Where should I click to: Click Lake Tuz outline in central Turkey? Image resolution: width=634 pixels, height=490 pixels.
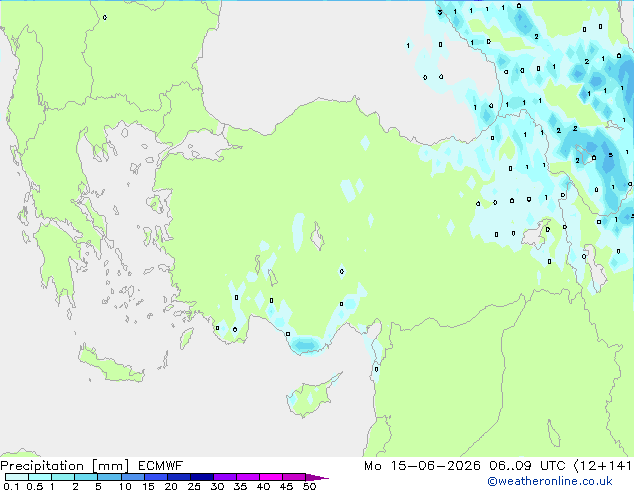(x=317, y=237)
